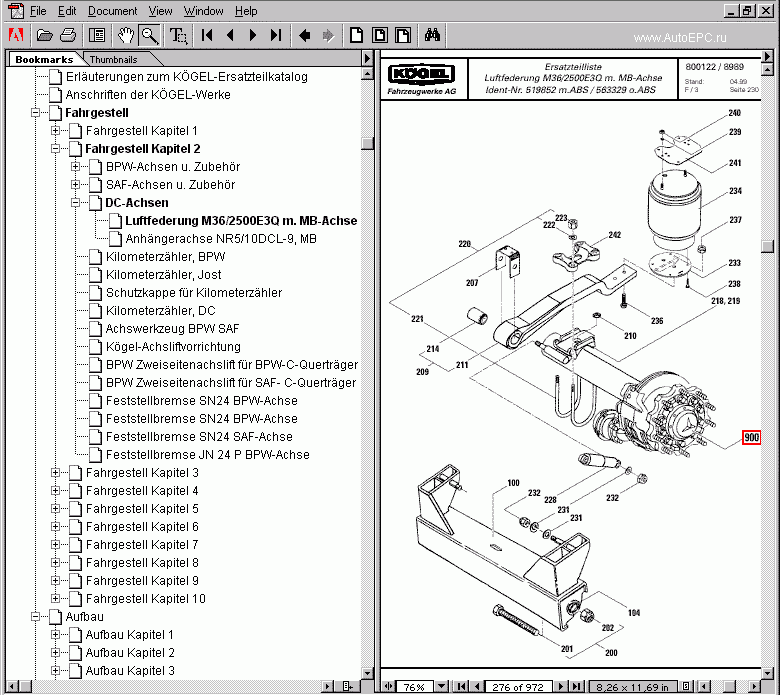The height and width of the screenshot is (695, 780).
Task: Toggle the navigation pane toolbar icon
Action: pyautogui.click(x=97, y=35)
